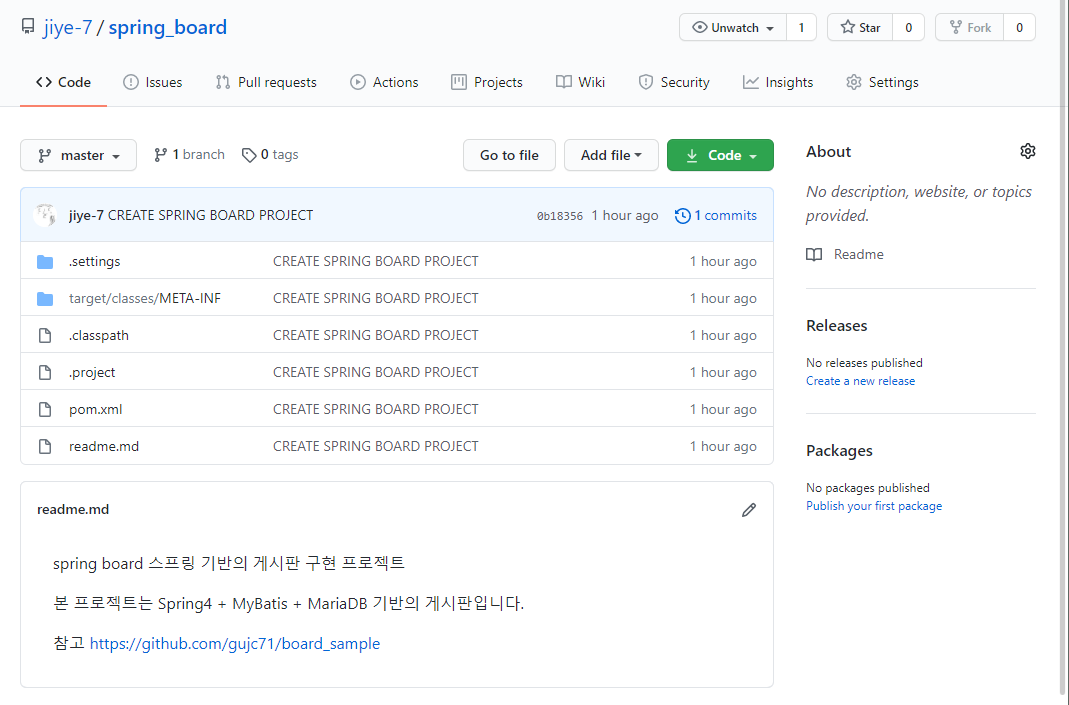Image resolution: width=1069 pixels, height=705 pixels.
Task: Click the folder icon for .settings
Action: tap(45, 262)
